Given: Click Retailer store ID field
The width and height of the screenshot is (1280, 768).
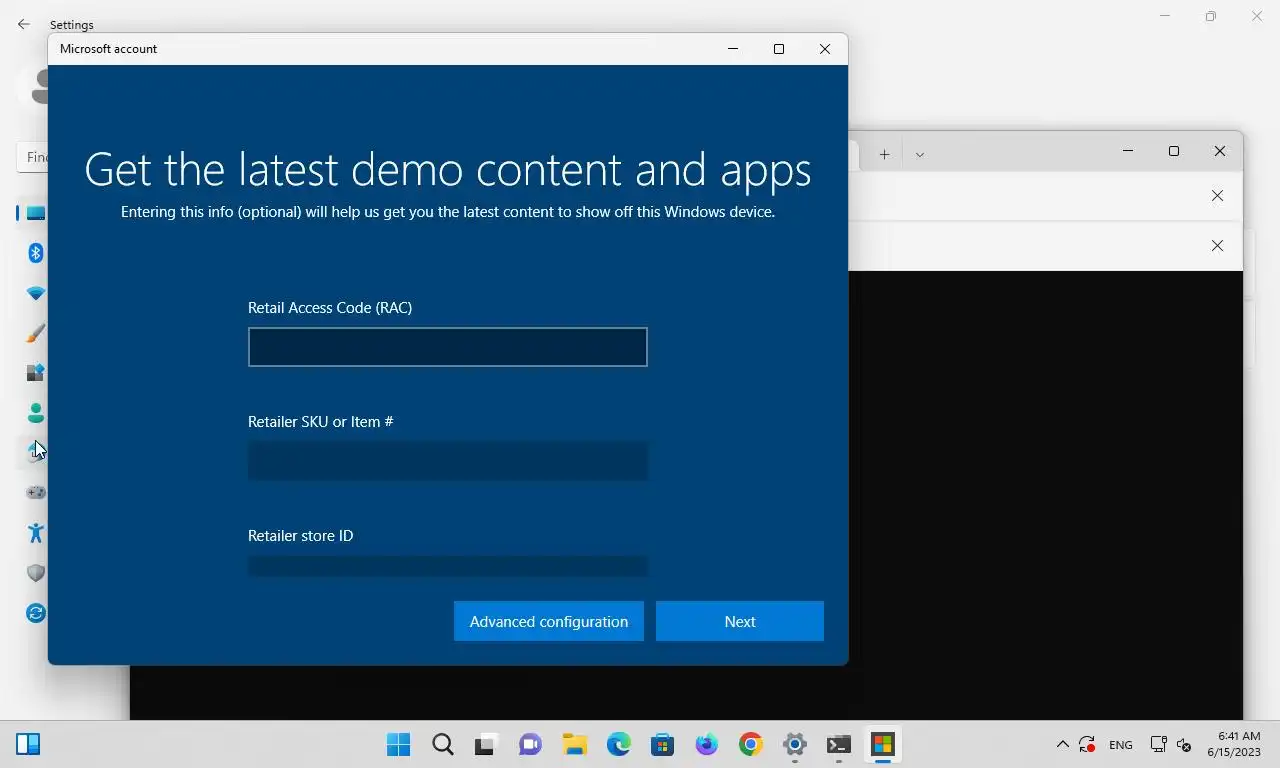Looking at the screenshot, I should 448,566.
